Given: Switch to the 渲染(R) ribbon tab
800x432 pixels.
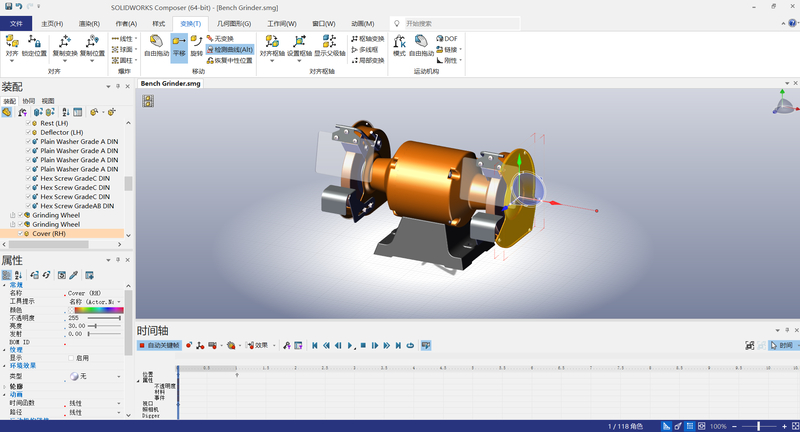Looking at the screenshot, I should 89,23.
